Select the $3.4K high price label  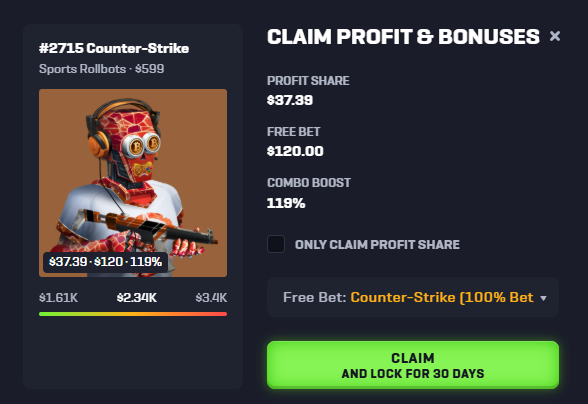point(211,298)
